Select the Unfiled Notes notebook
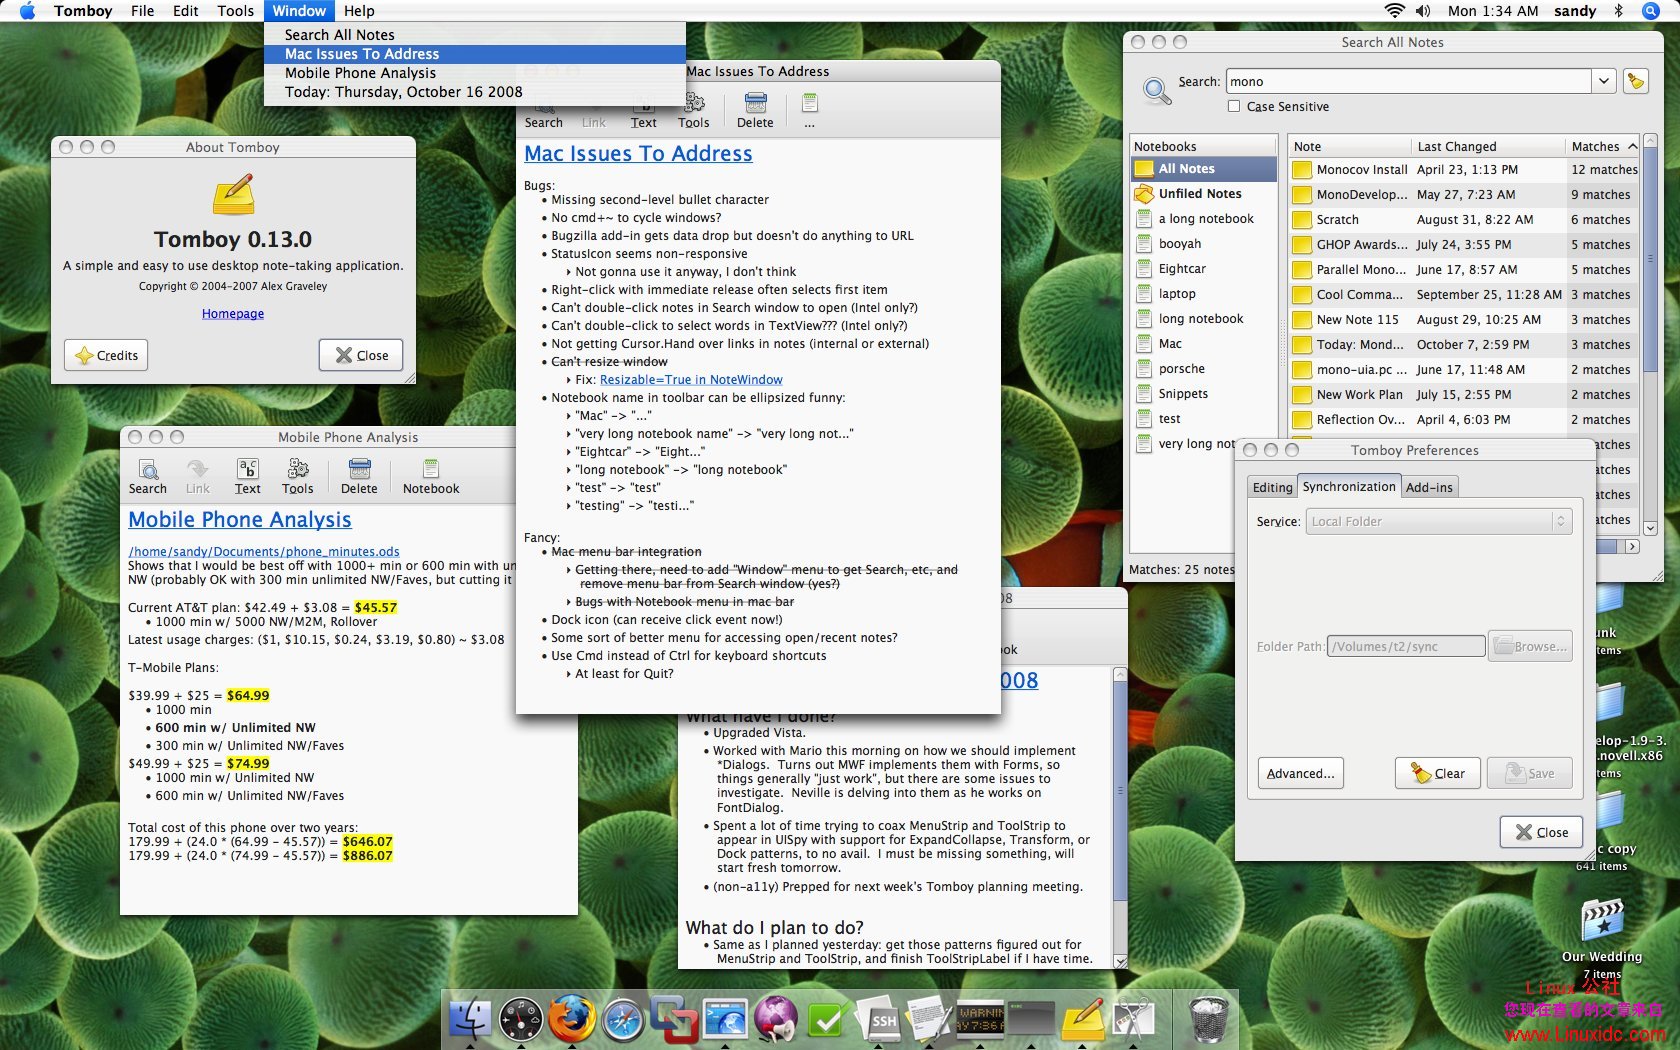This screenshot has width=1680, height=1050. click(x=1204, y=194)
